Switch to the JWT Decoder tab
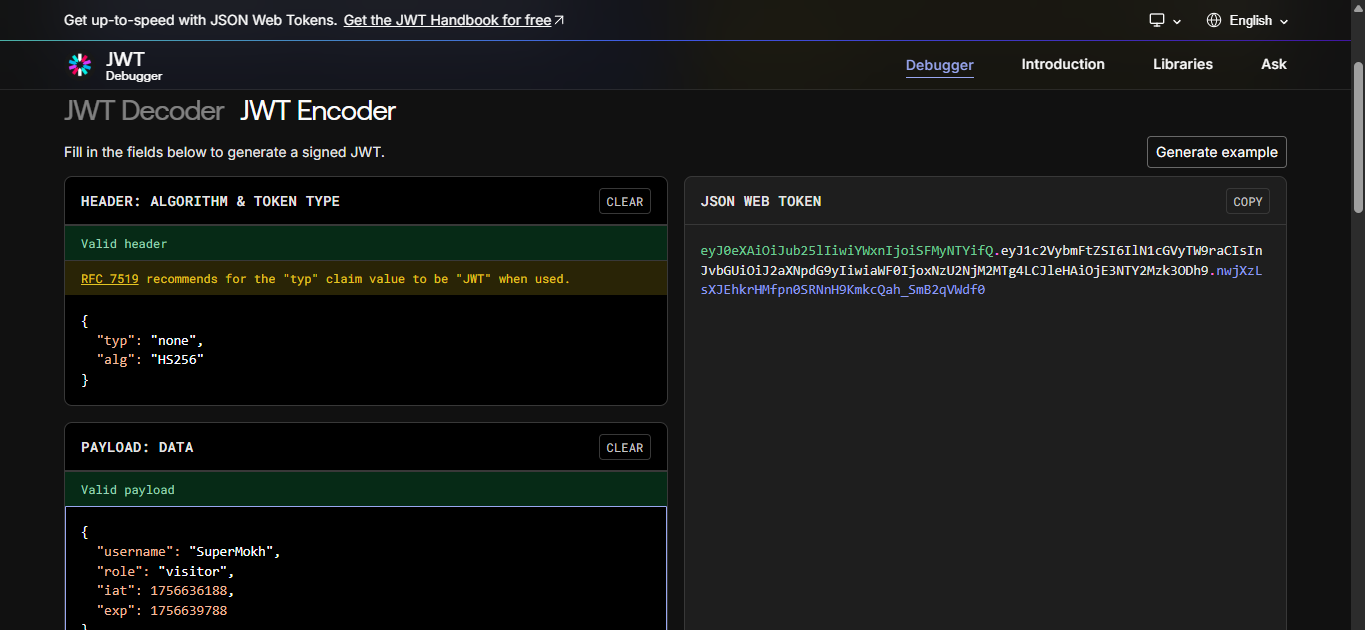 click(x=144, y=111)
